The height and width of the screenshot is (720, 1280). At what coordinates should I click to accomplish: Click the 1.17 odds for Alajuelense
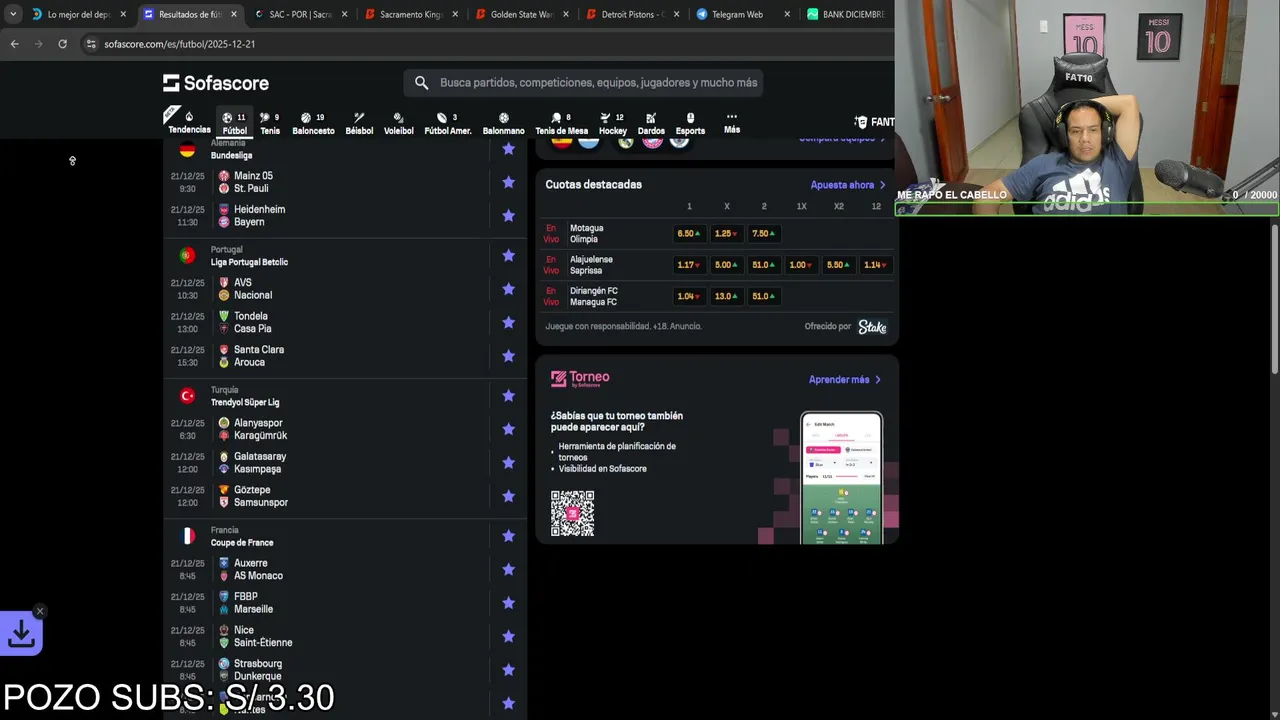[689, 265]
